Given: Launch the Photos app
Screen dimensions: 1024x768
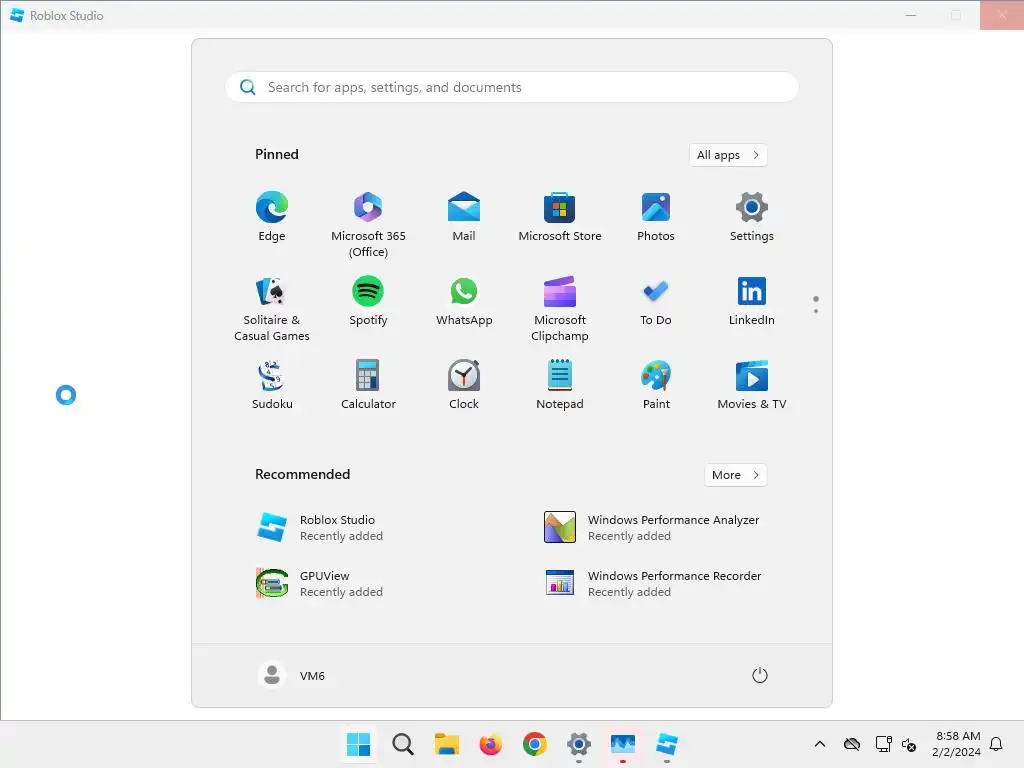Looking at the screenshot, I should click(x=656, y=218).
